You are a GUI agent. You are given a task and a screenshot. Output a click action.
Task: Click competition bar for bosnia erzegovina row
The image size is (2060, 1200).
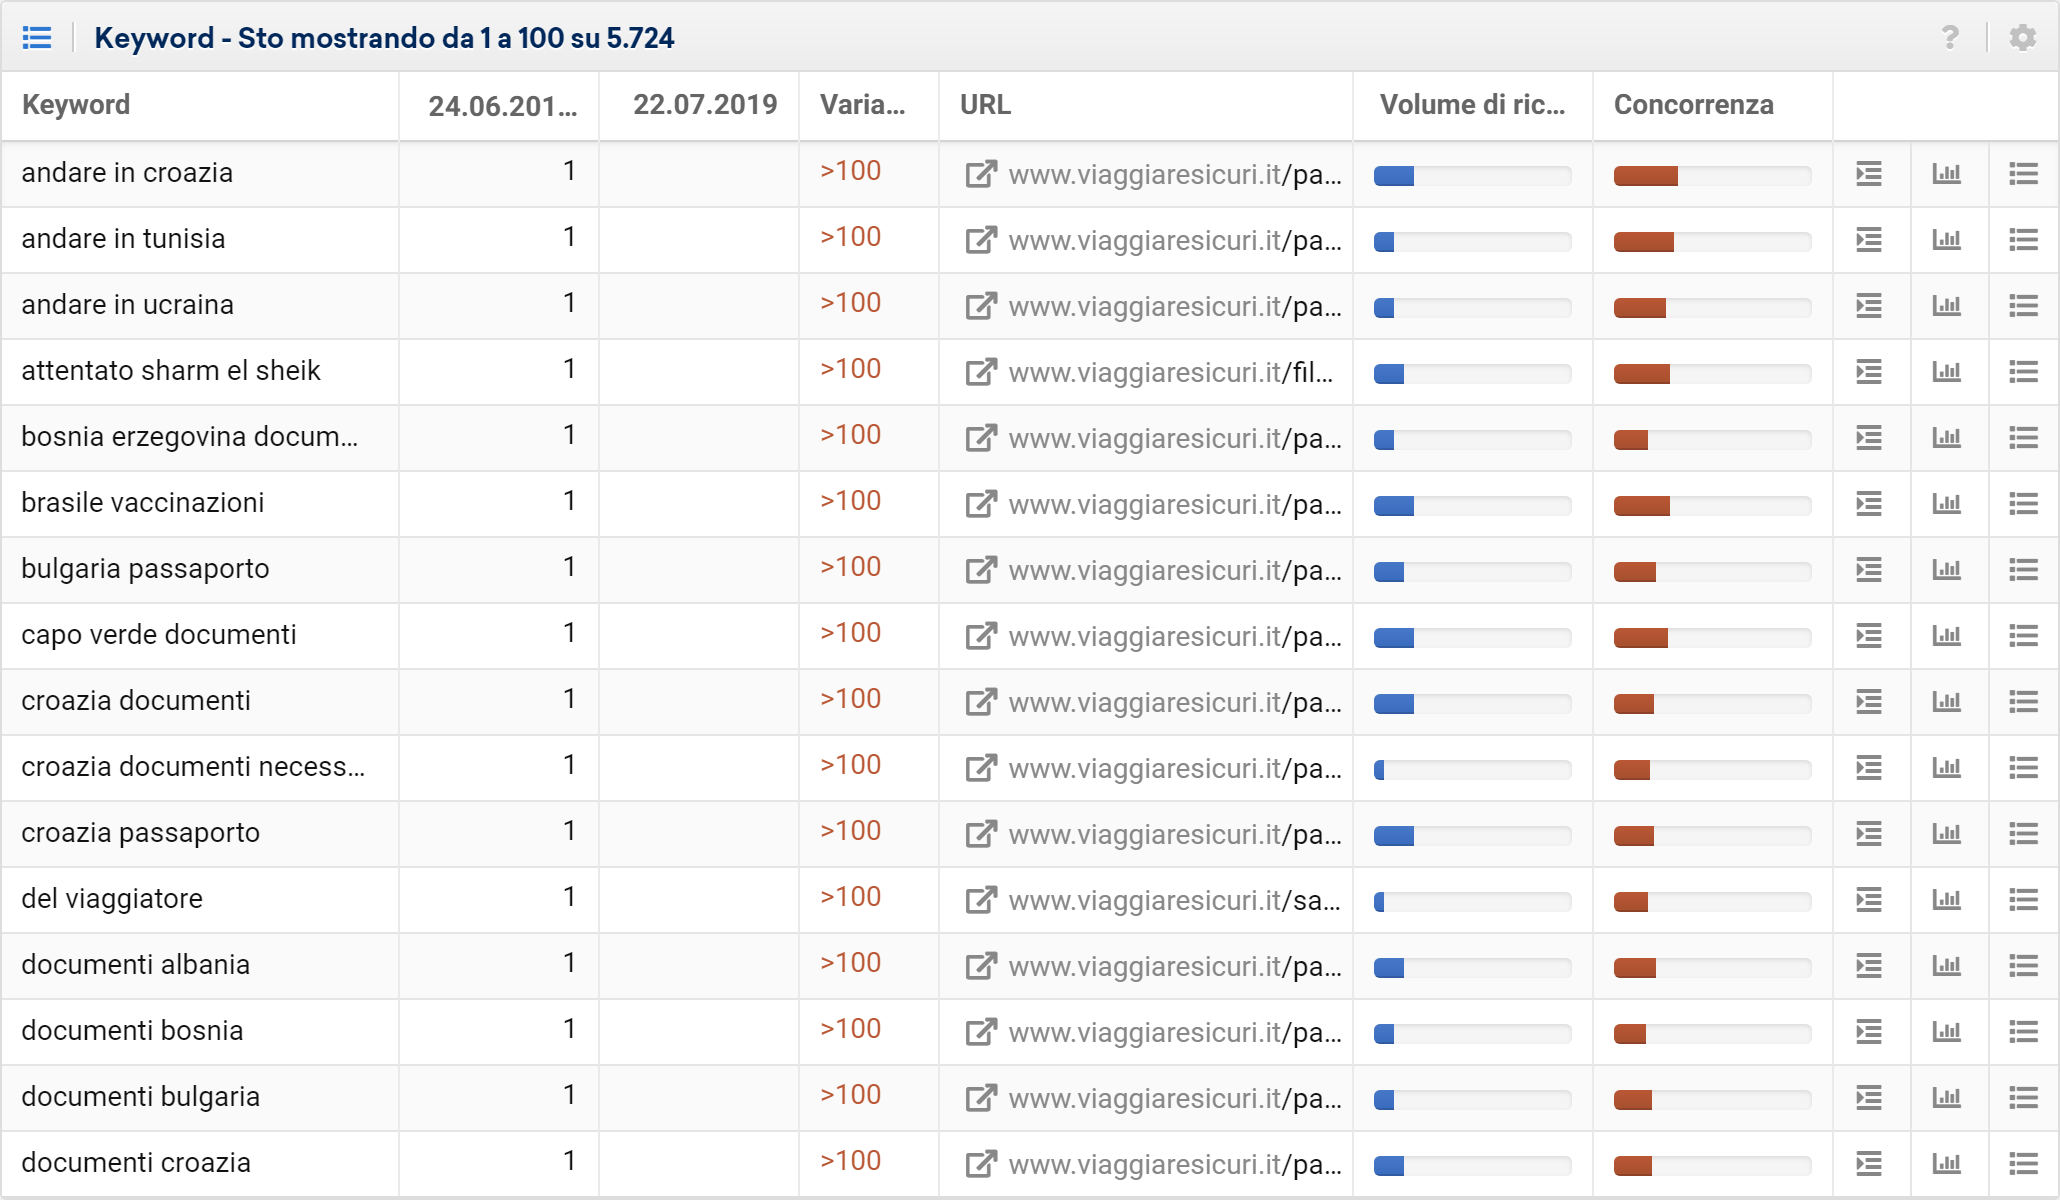click(x=1712, y=440)
